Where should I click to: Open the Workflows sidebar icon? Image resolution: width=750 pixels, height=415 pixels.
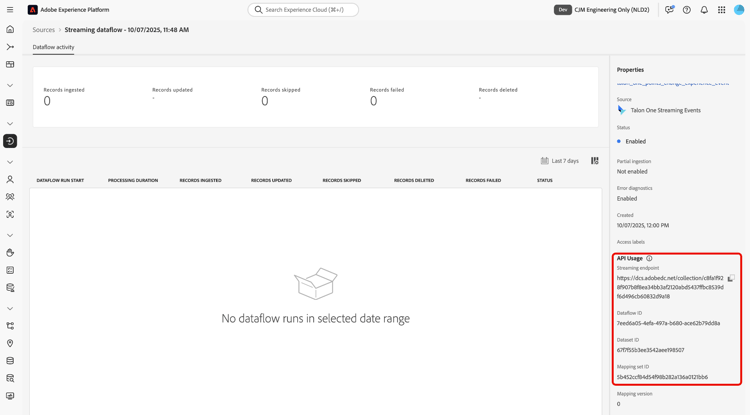pos(10,47)
